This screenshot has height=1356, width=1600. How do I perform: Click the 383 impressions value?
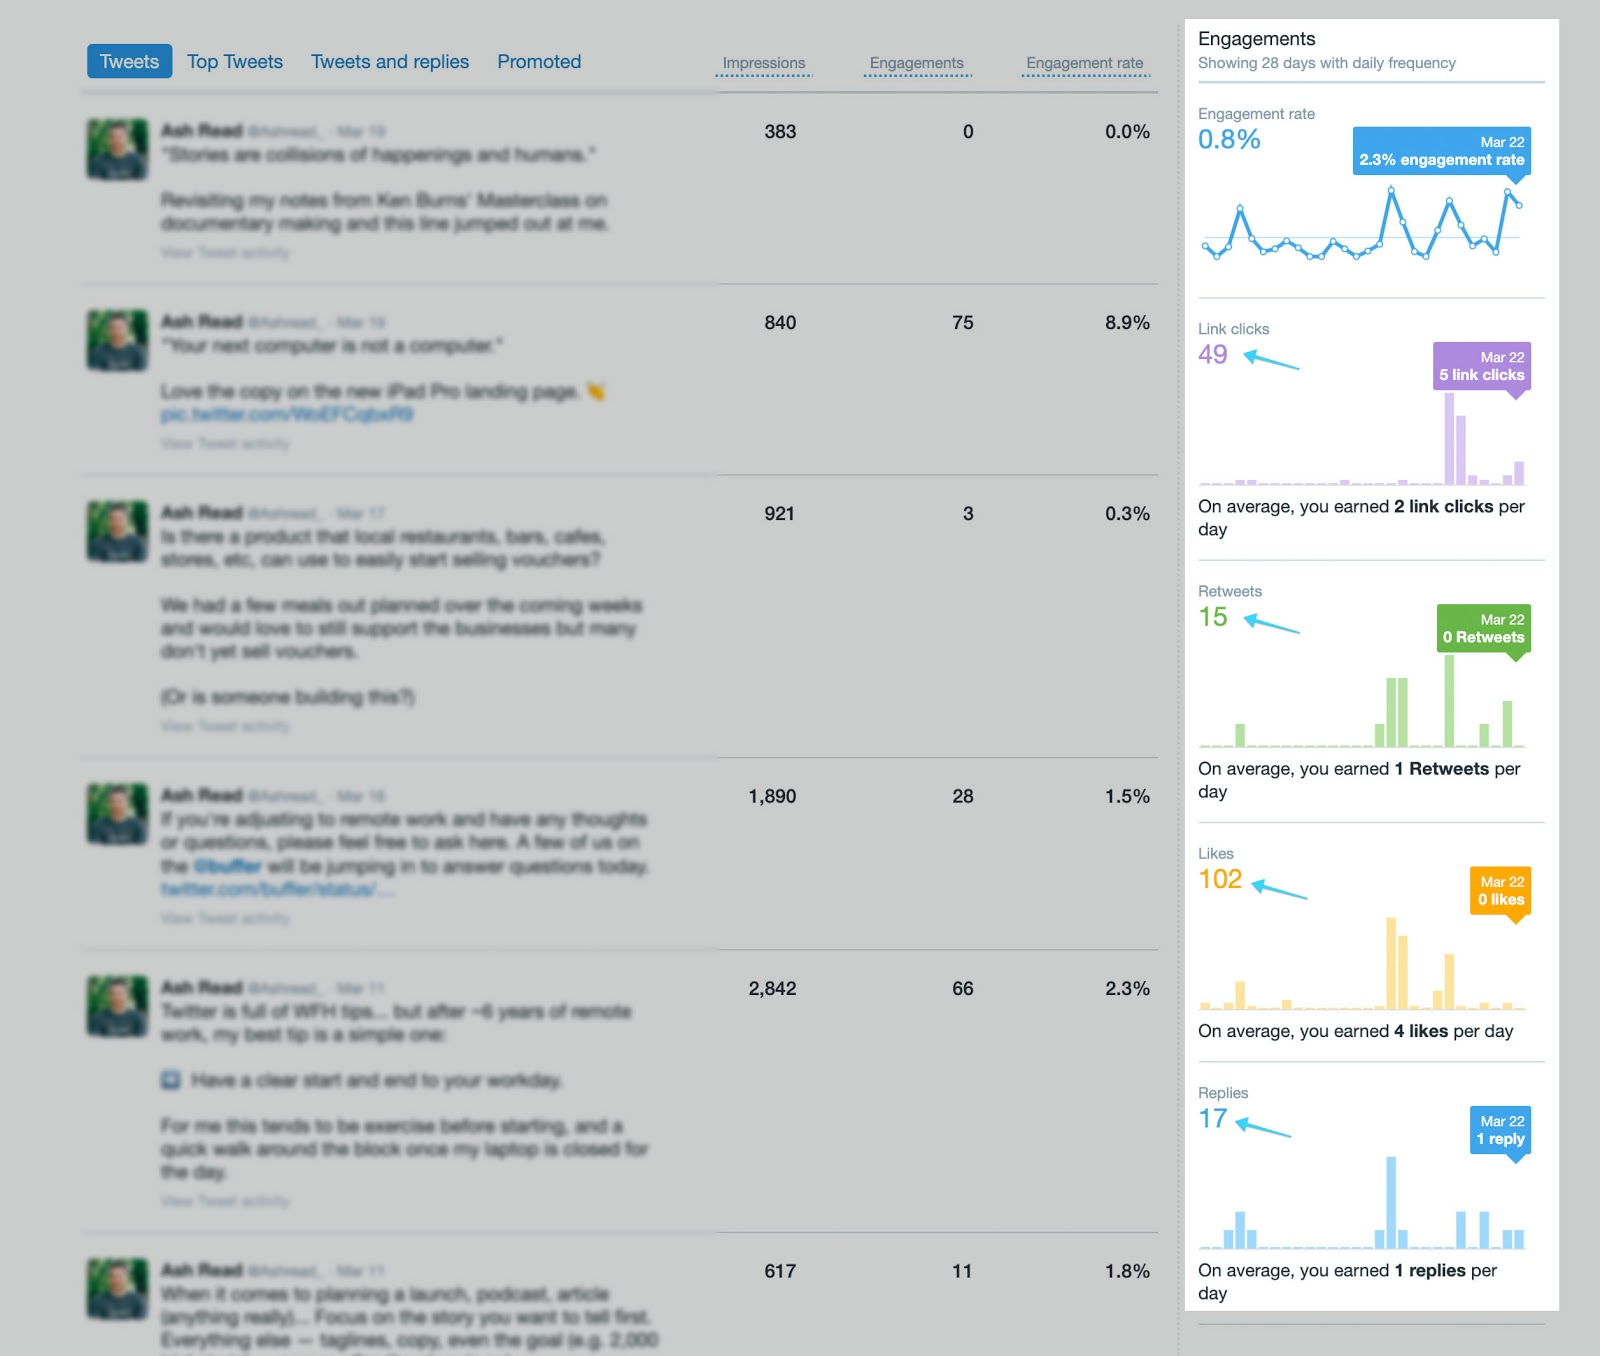click(x=780, y=131)
